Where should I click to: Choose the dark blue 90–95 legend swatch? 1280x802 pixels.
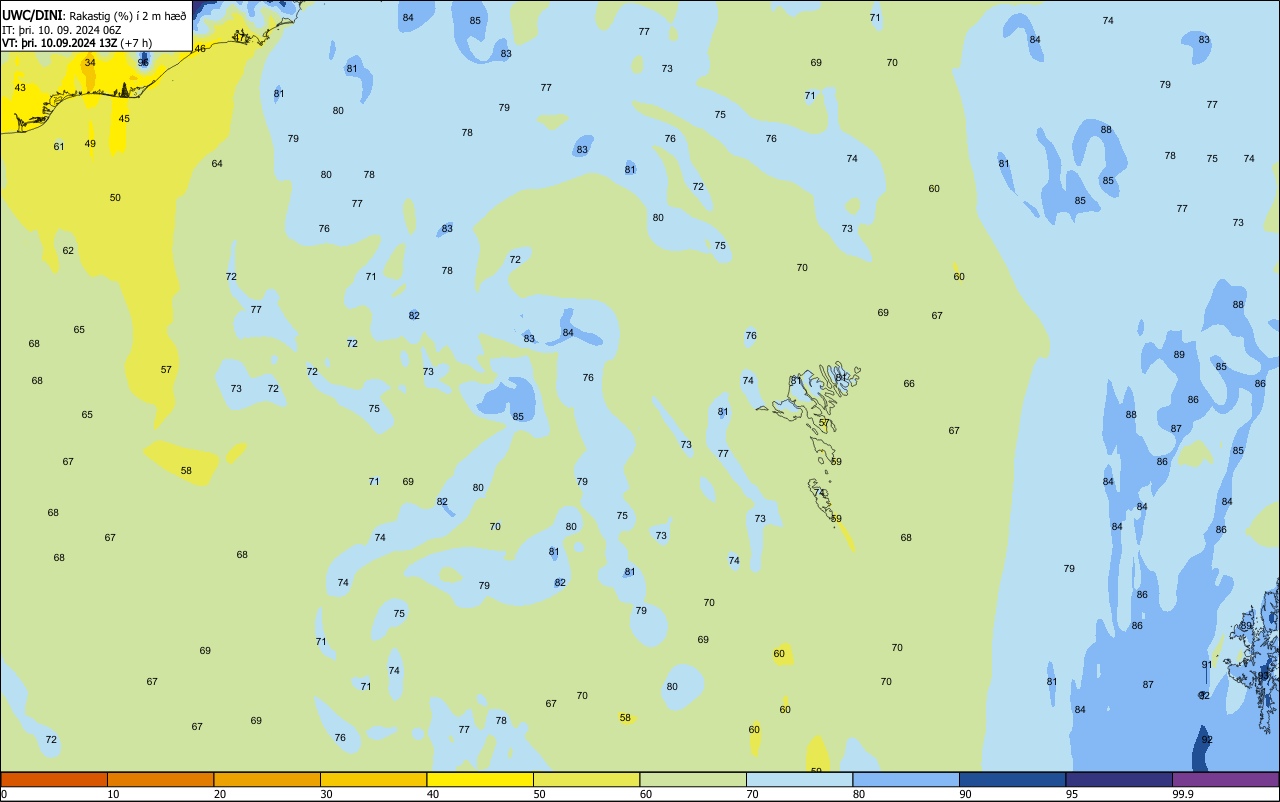pos(1012,779)
